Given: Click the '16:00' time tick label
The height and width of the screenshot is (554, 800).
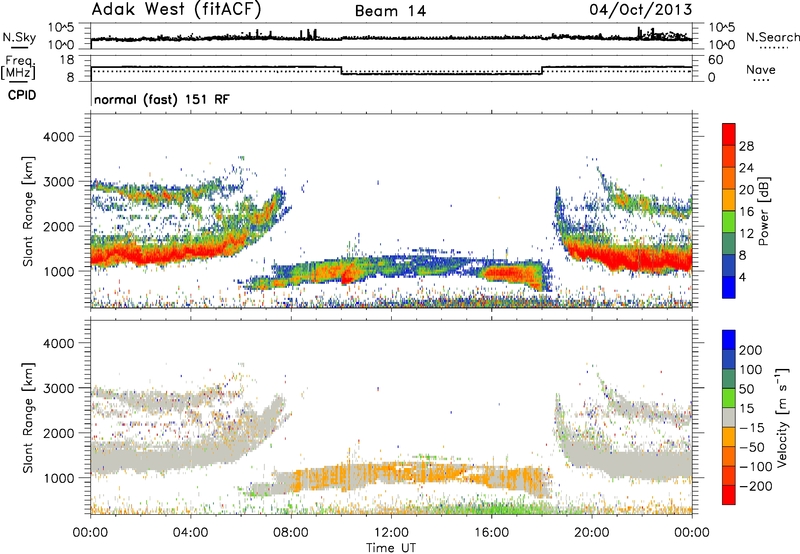Looking at the screenshot, I should coord(491,533).
